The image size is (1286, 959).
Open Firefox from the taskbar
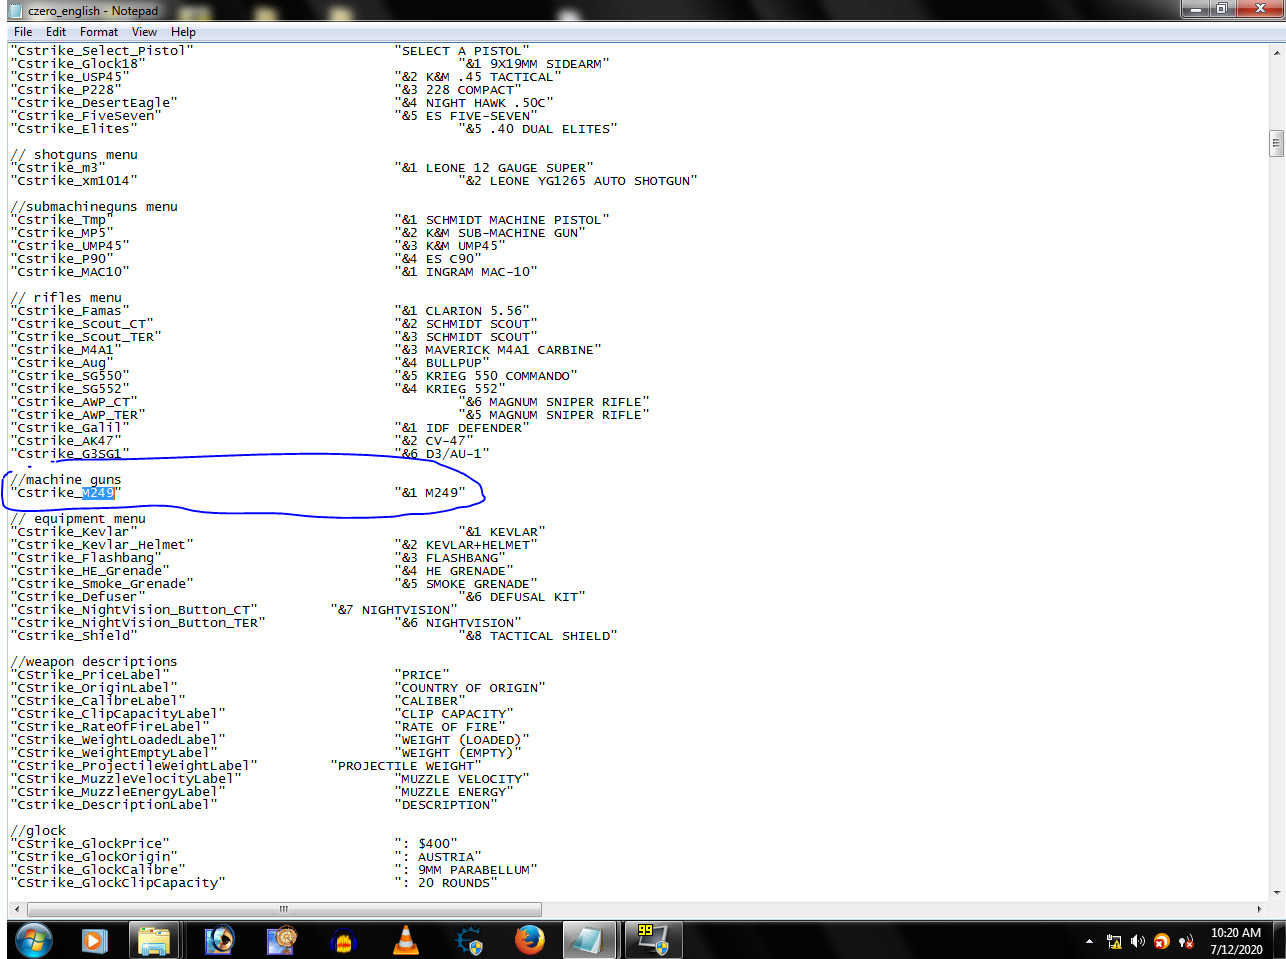pyautogui.click(x=528, y=940)
